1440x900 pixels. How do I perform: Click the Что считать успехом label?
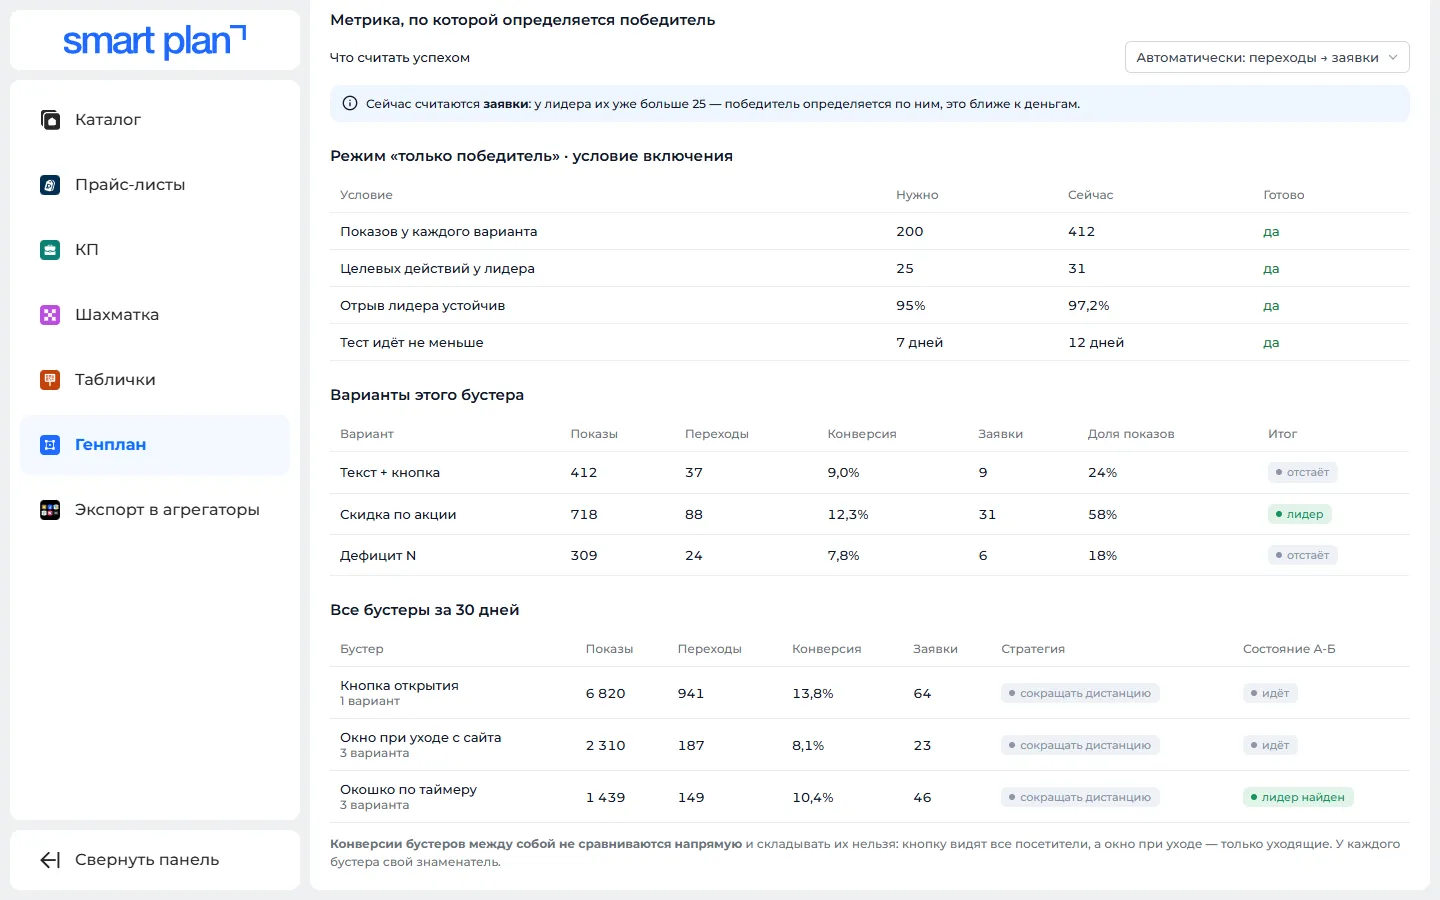pos(400,58)
